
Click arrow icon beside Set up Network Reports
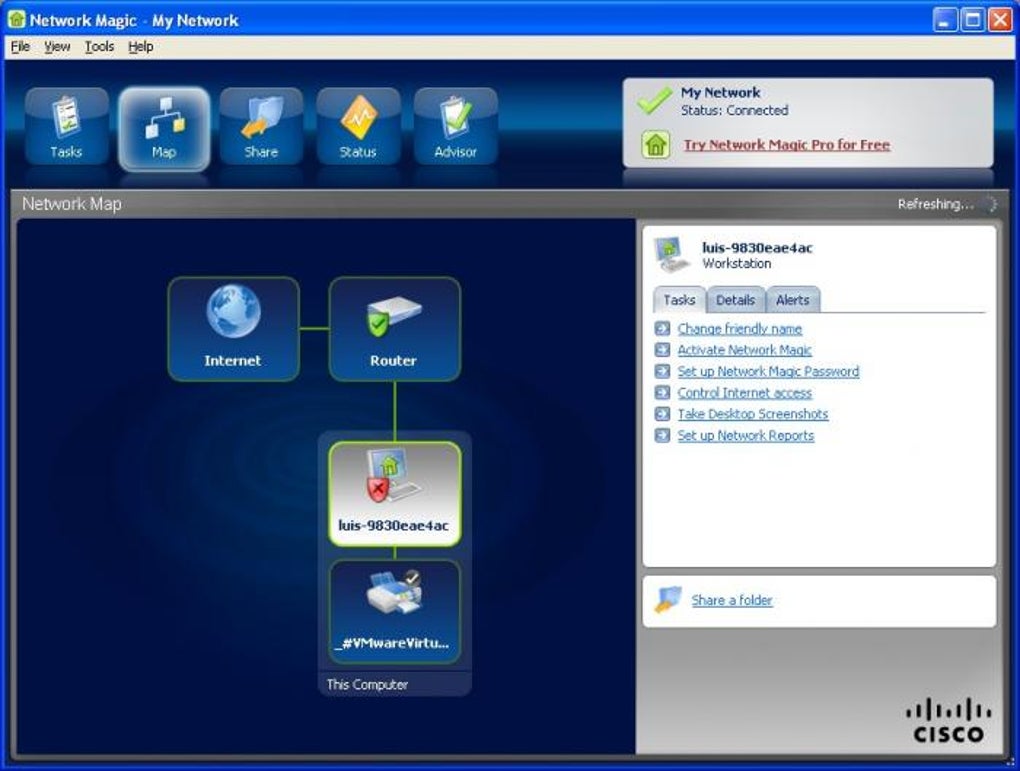click(662, 435)
